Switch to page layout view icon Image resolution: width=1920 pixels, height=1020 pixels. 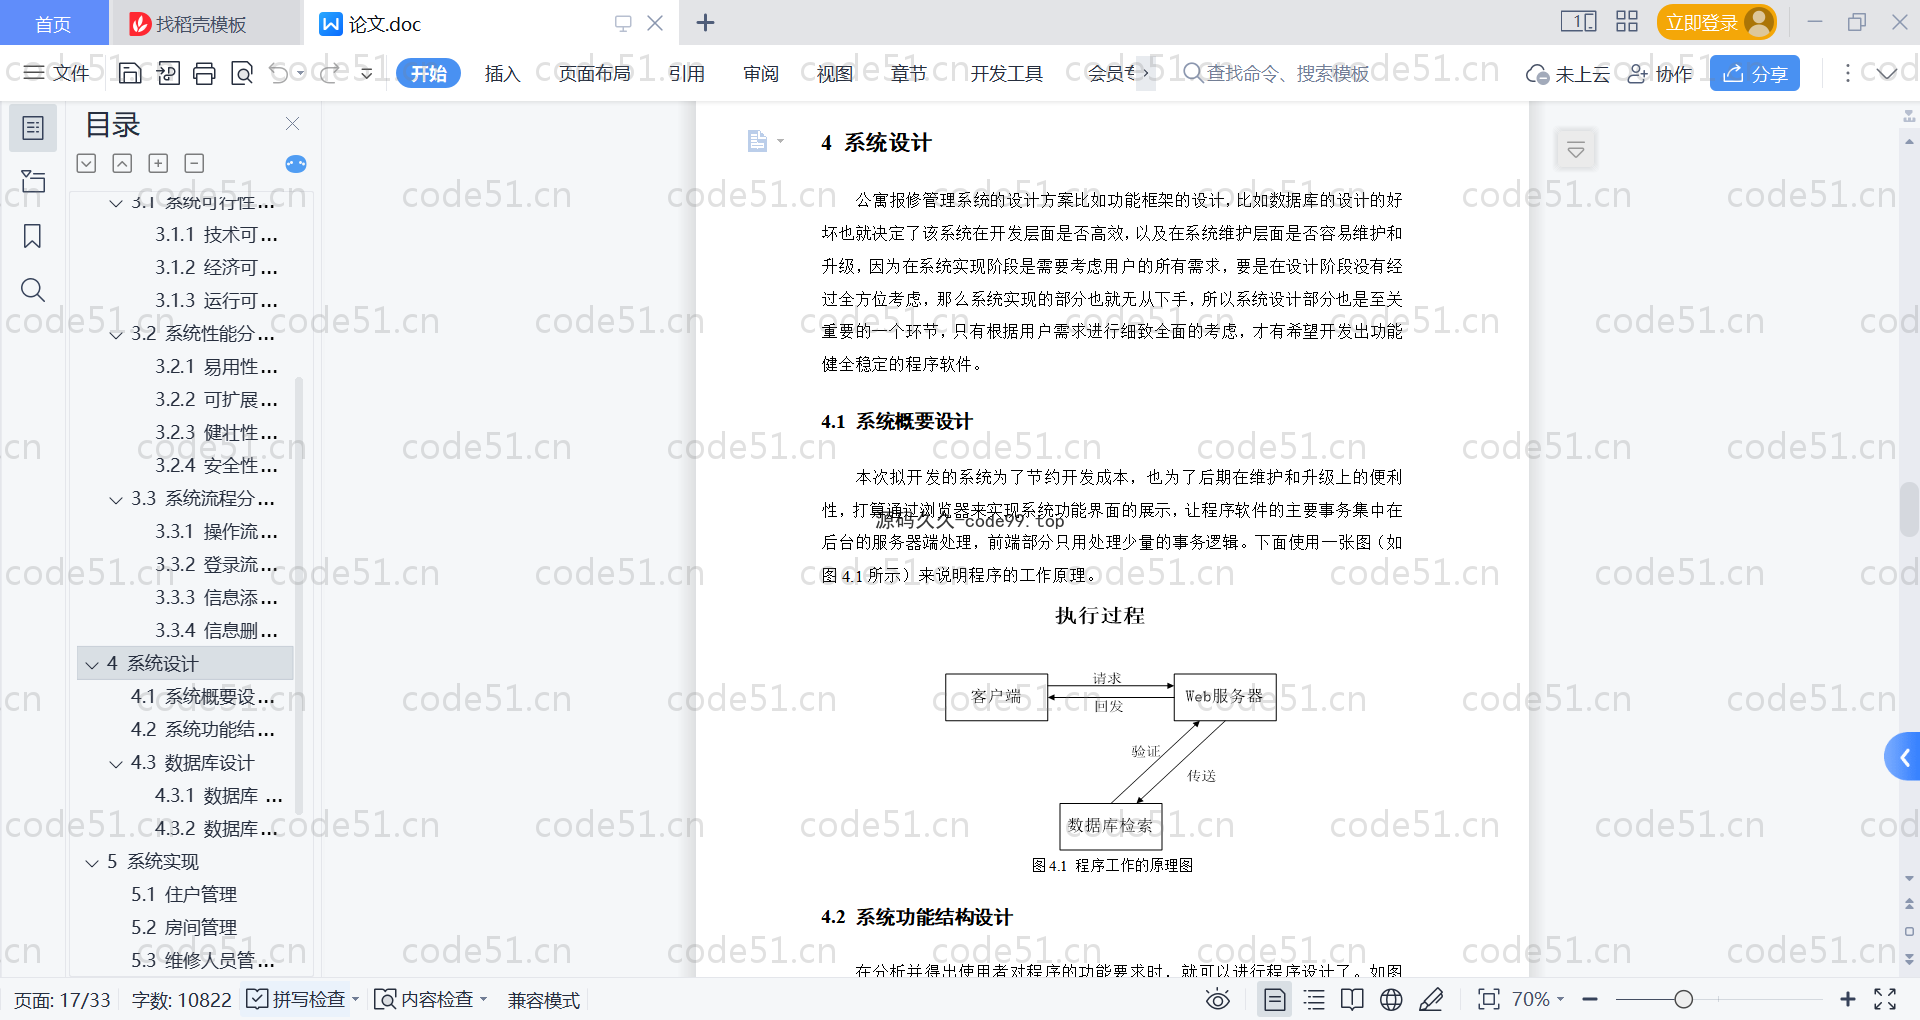1275,999
